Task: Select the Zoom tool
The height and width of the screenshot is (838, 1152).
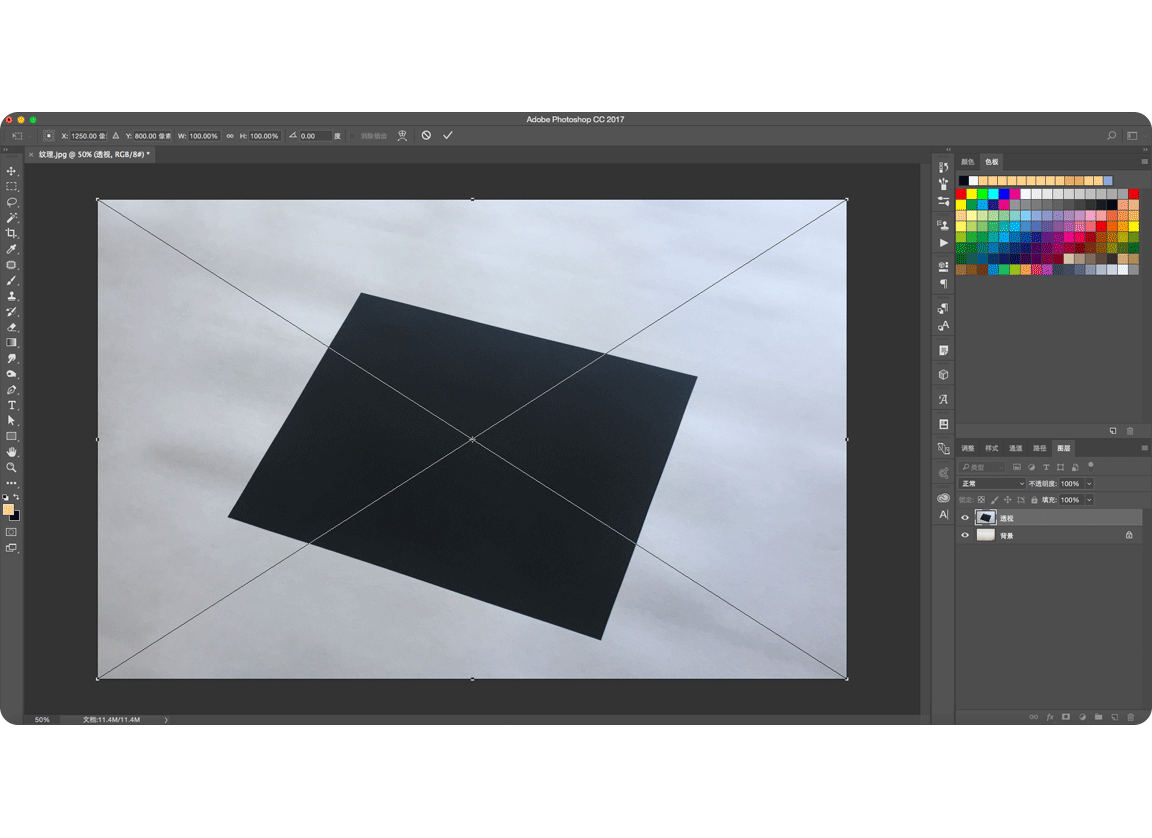Action: pyautogui.click(x=11, y=468)
